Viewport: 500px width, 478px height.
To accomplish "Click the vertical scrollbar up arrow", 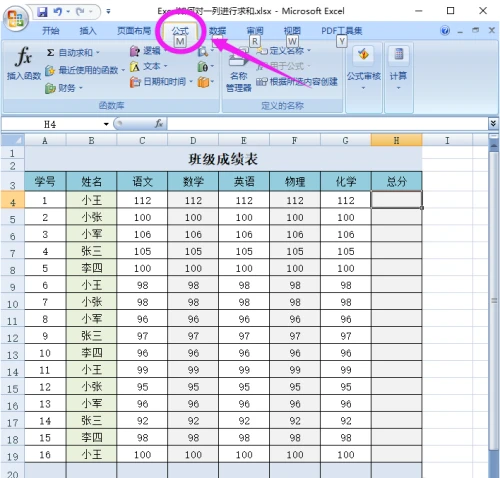I will [x=494, y=145].
